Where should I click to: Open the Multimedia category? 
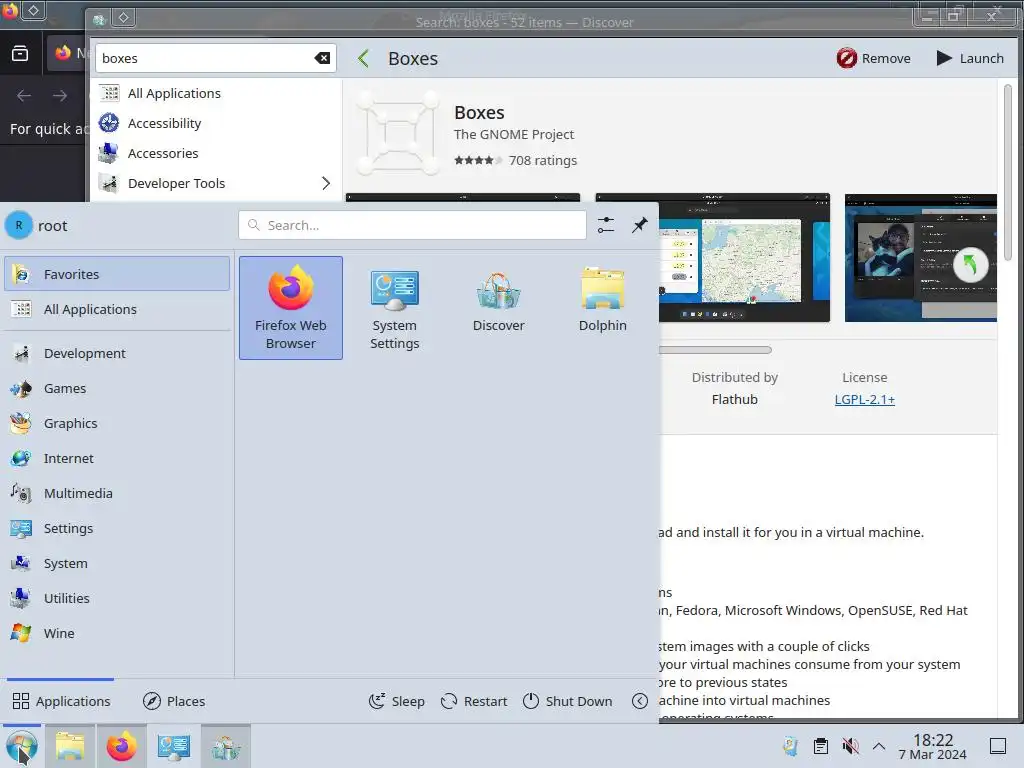point(117,493)
